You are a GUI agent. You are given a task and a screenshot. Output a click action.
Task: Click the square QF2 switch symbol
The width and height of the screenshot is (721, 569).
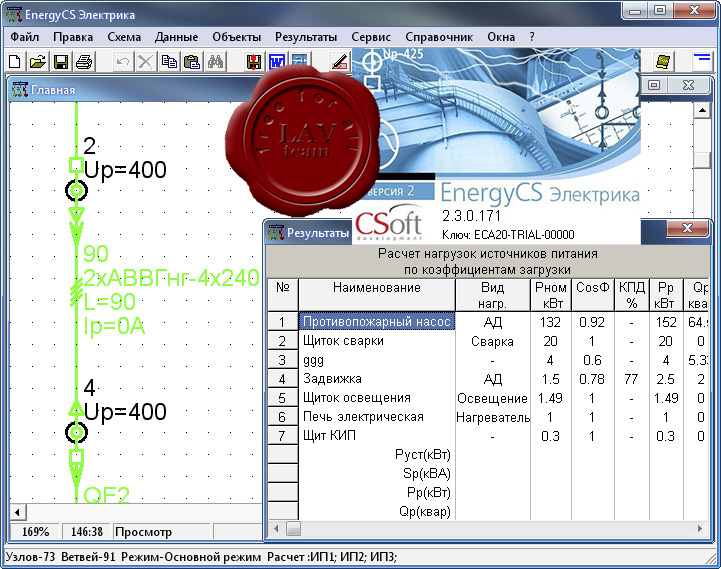click(76, 457)
